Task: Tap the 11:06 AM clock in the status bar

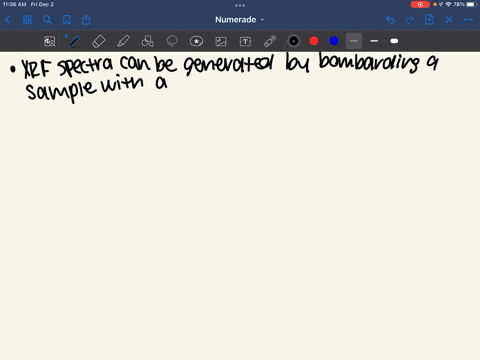Action: pyautogui.click(x=14, y=4)
